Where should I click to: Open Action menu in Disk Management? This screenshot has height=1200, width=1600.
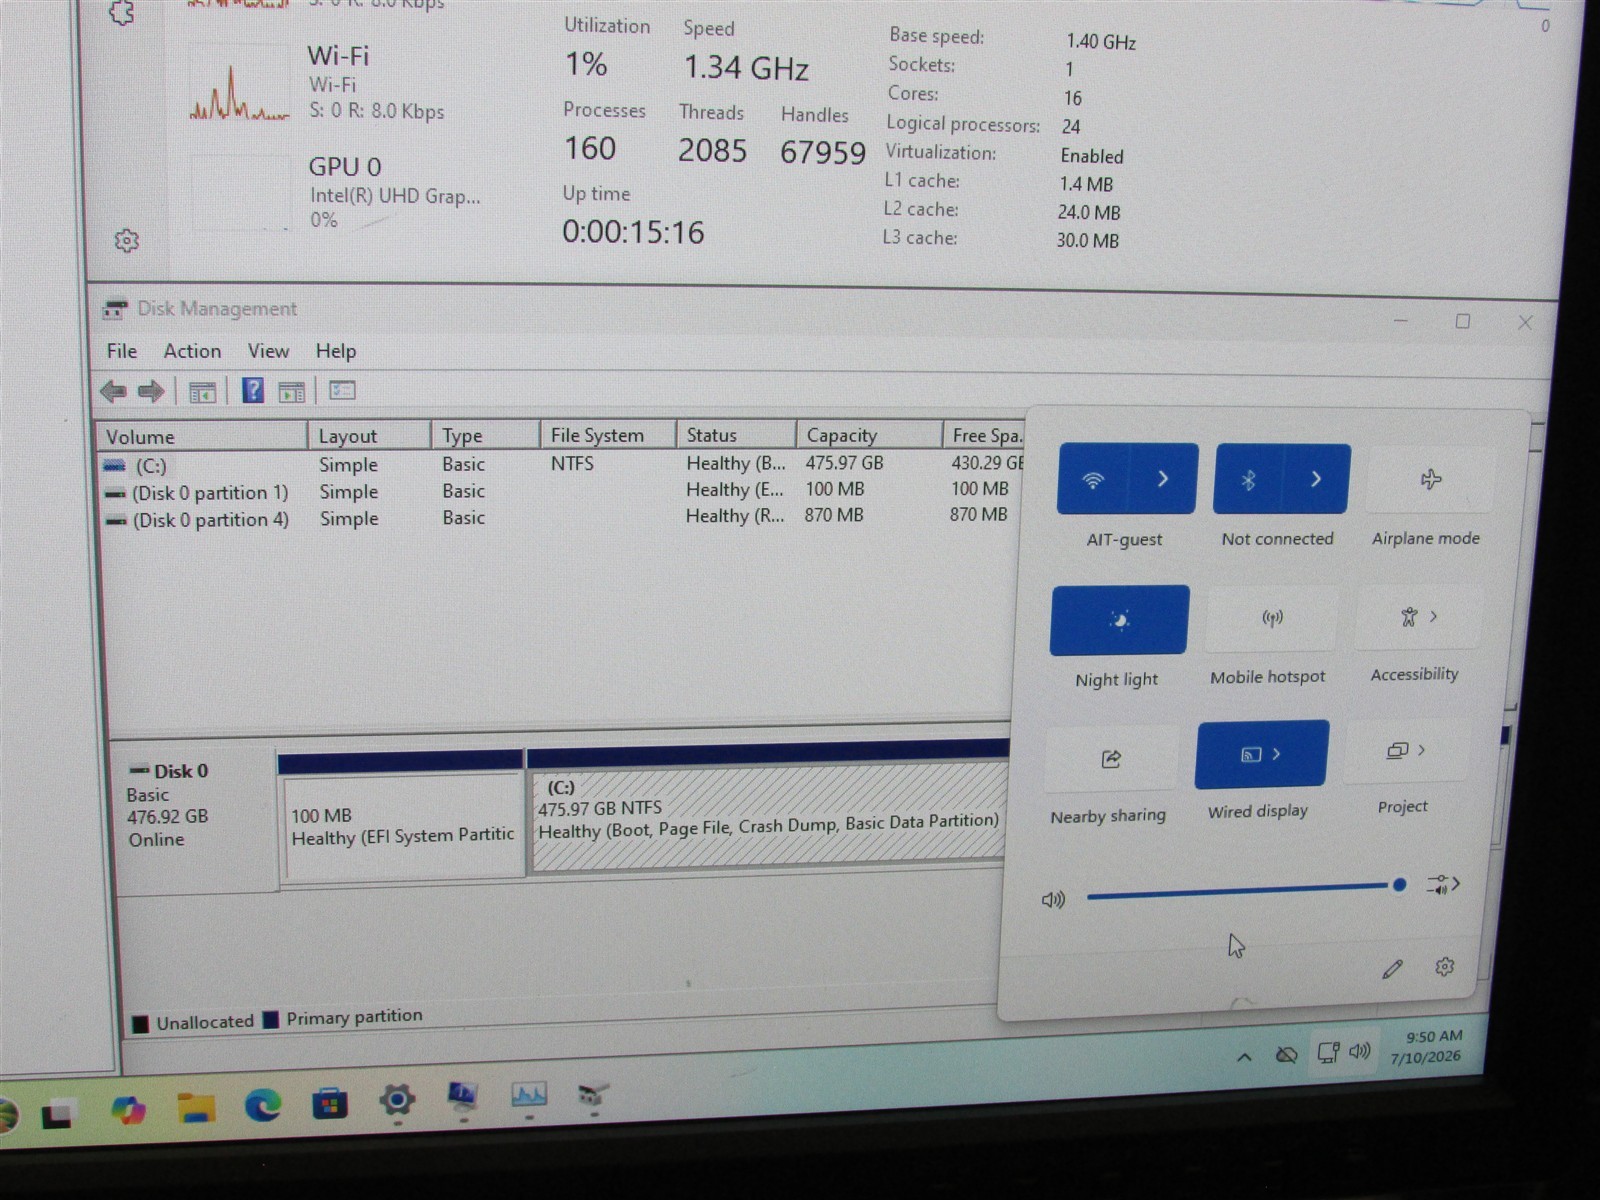[x=192, y=351]
